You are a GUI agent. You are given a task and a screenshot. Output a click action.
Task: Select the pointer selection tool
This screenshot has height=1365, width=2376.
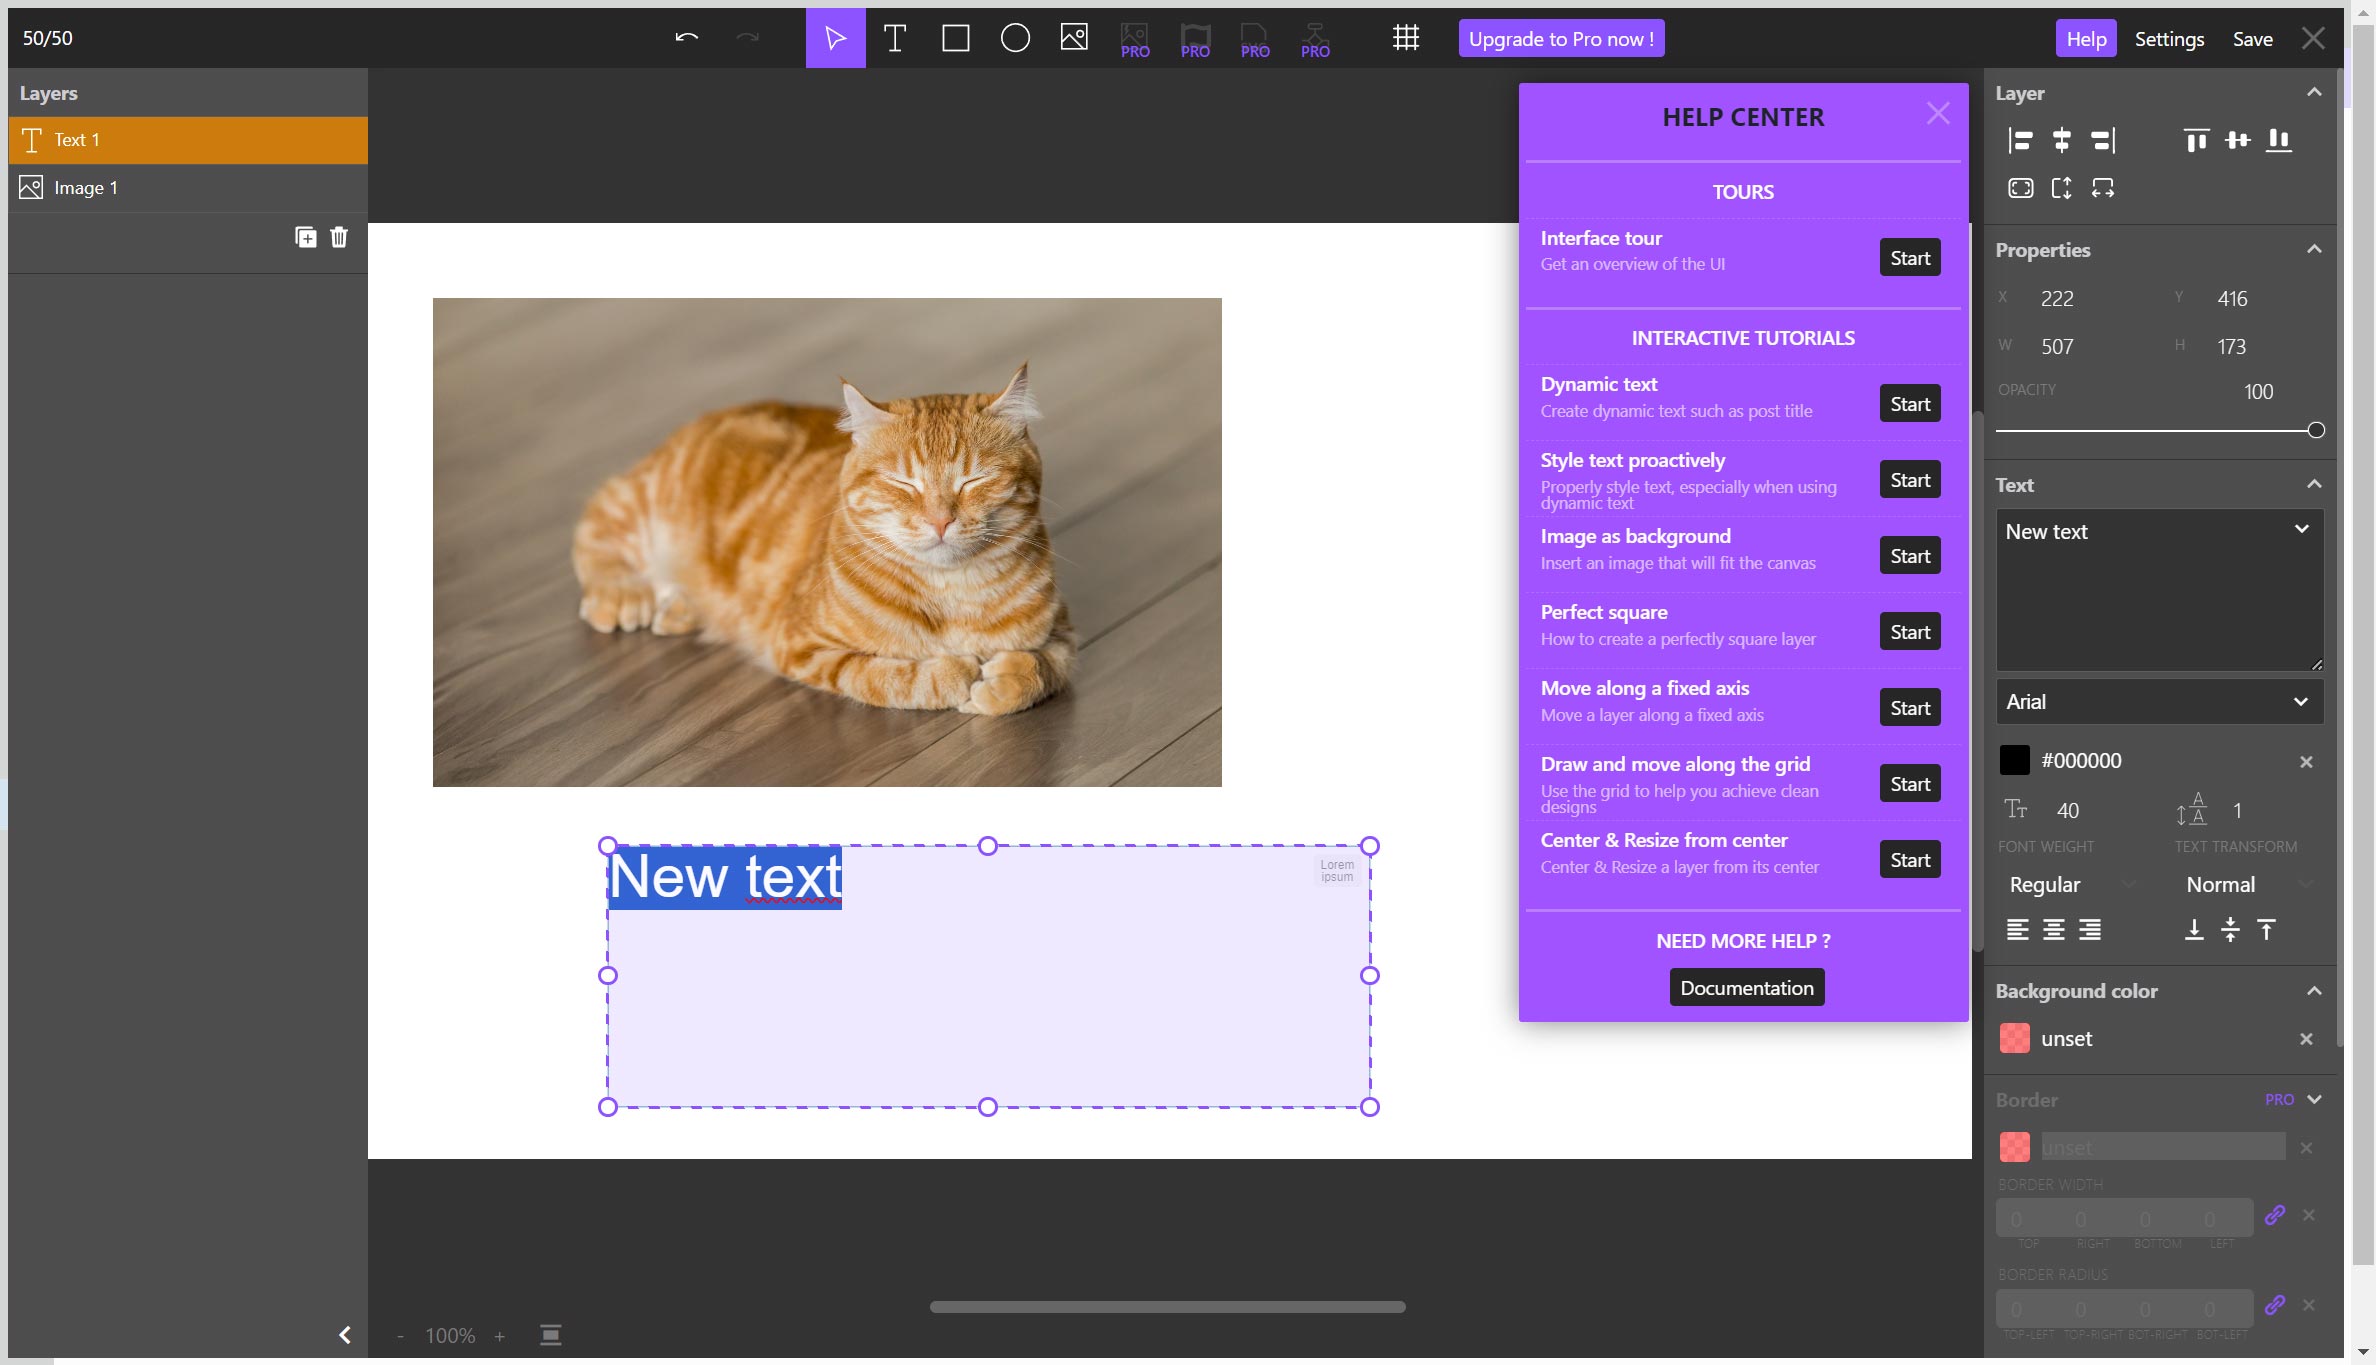click(x=835, y=38)
